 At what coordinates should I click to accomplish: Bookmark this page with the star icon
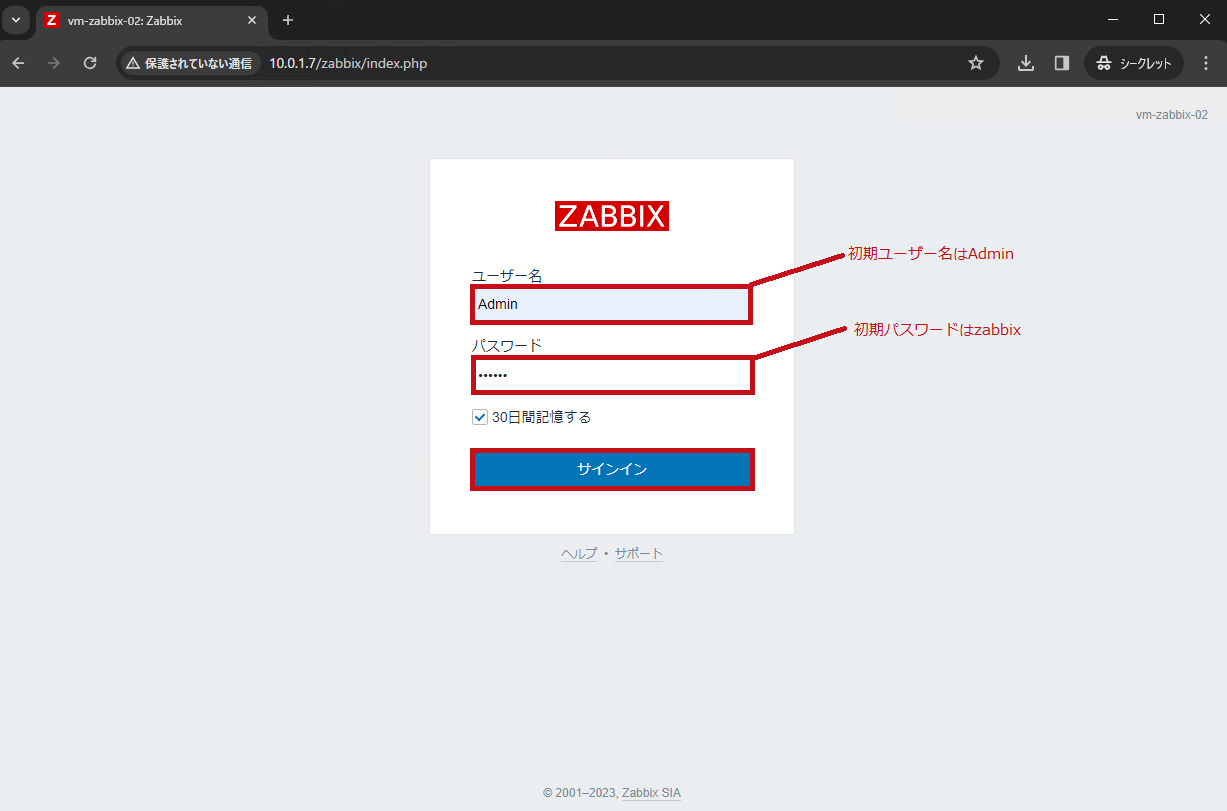tap(976, 63)
